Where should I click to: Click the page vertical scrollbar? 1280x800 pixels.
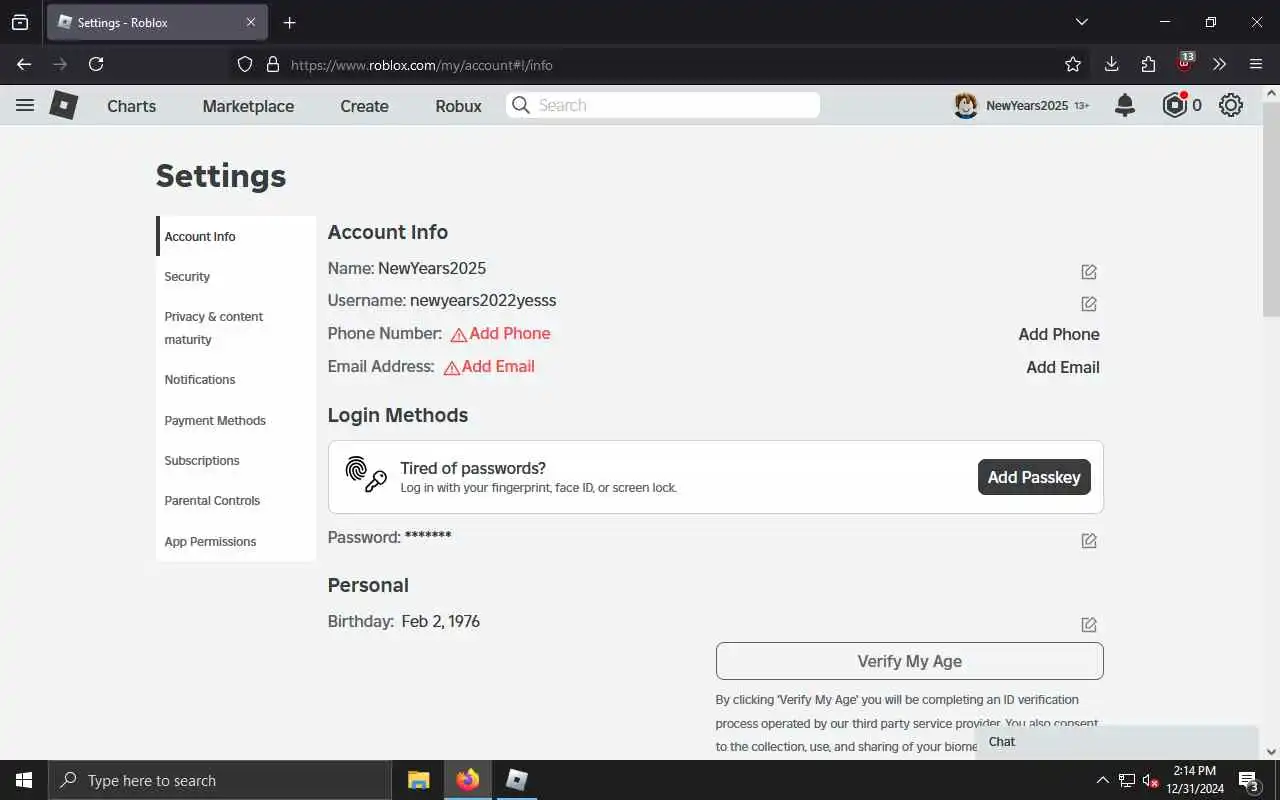click(x=1271, y=210)
